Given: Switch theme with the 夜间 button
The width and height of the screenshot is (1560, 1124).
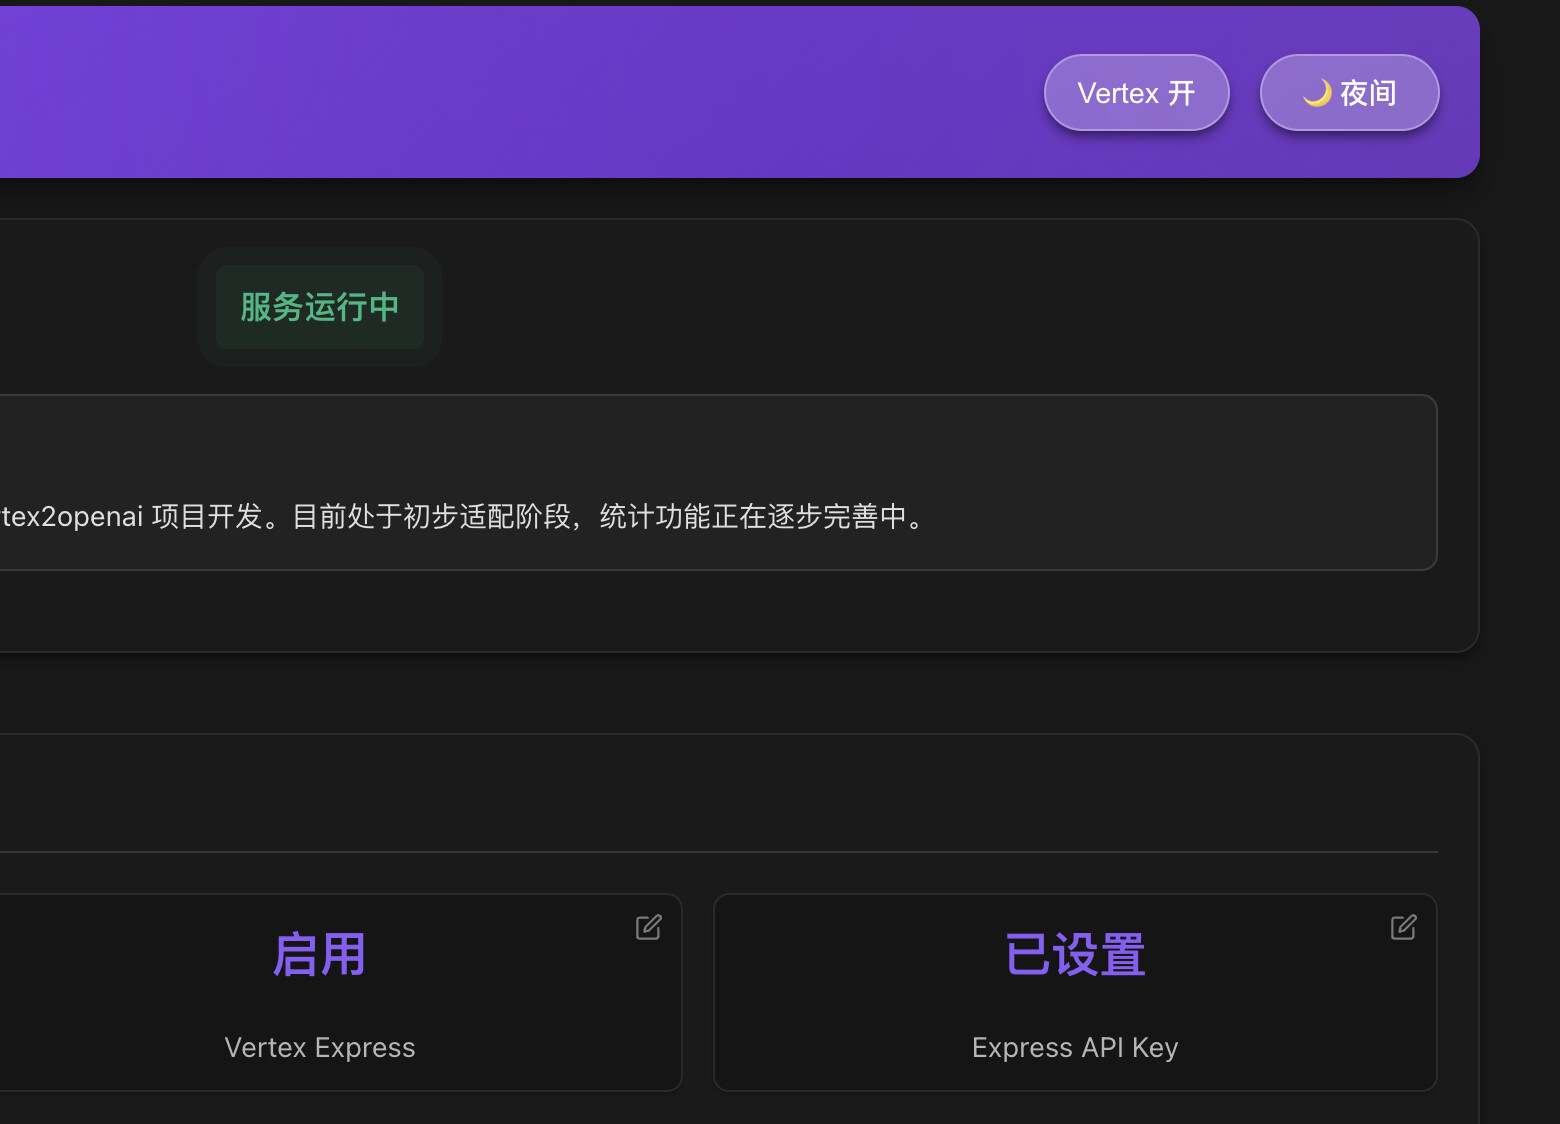Looking at the screenshot, I should [1349, 93].
